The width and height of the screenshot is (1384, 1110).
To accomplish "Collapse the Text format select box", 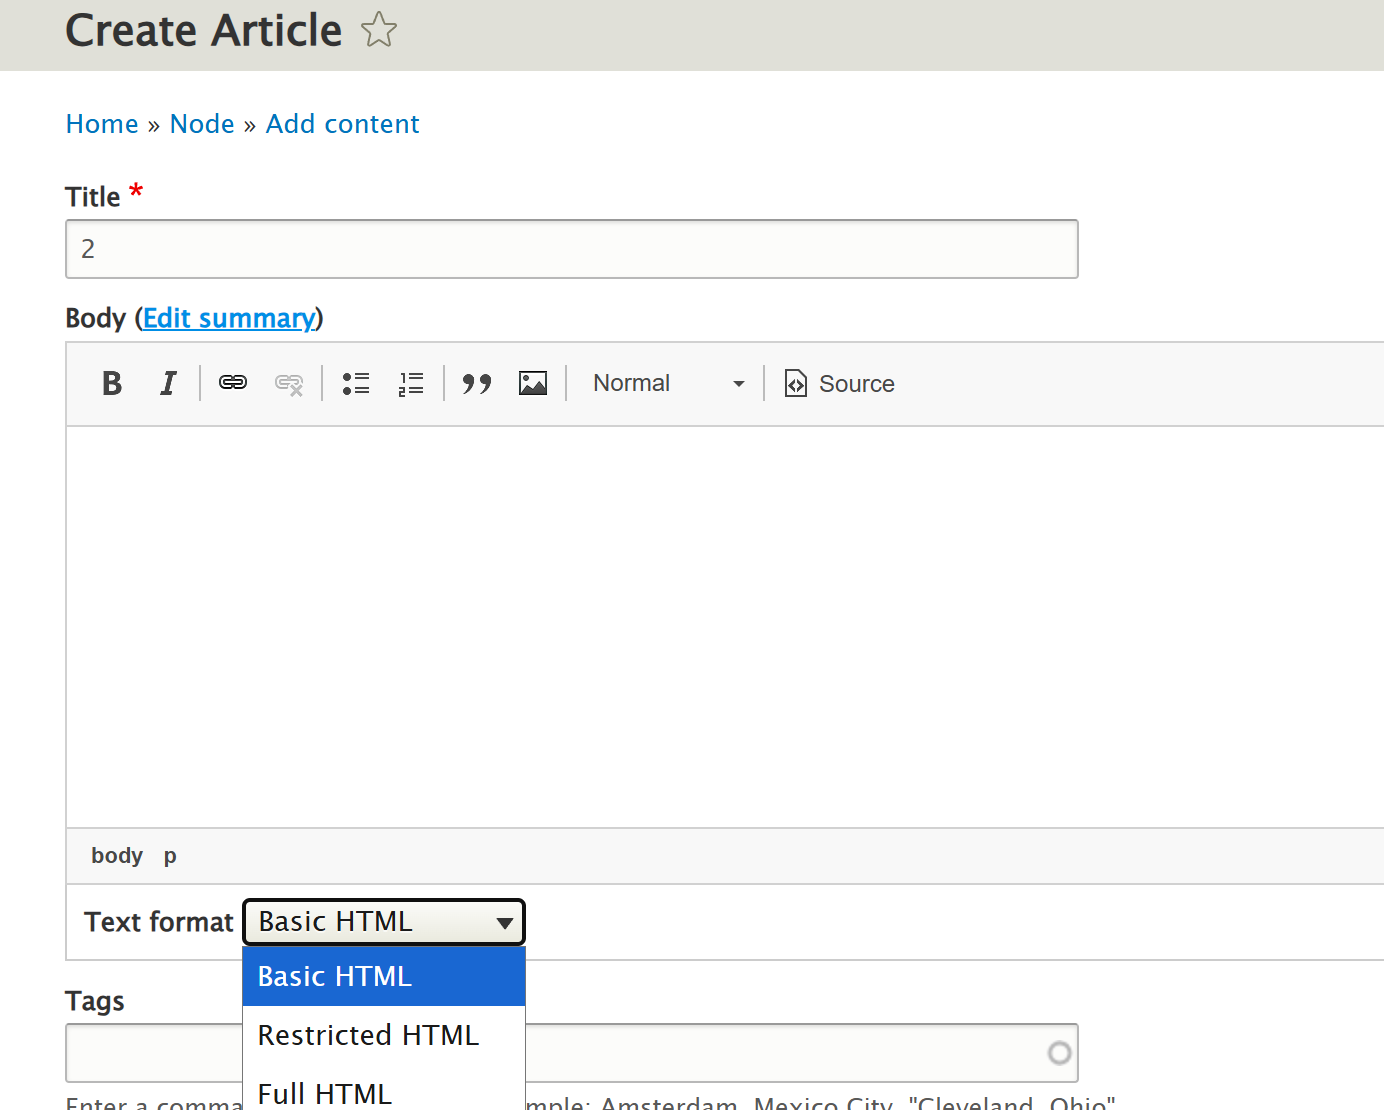I will (x=384, y=922).
